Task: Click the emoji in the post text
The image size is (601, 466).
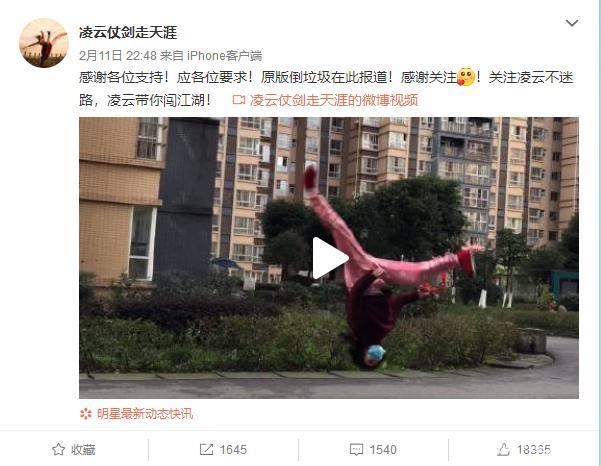Action: pos(466,77)
